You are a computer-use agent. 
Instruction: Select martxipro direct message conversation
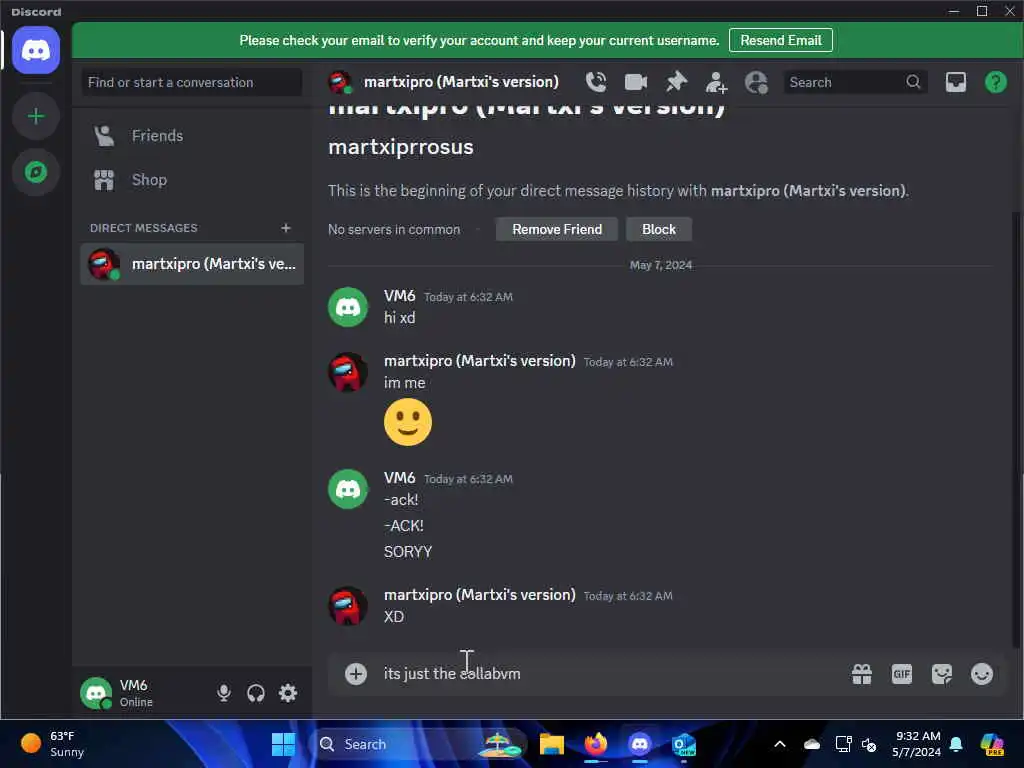coord(192,264)
